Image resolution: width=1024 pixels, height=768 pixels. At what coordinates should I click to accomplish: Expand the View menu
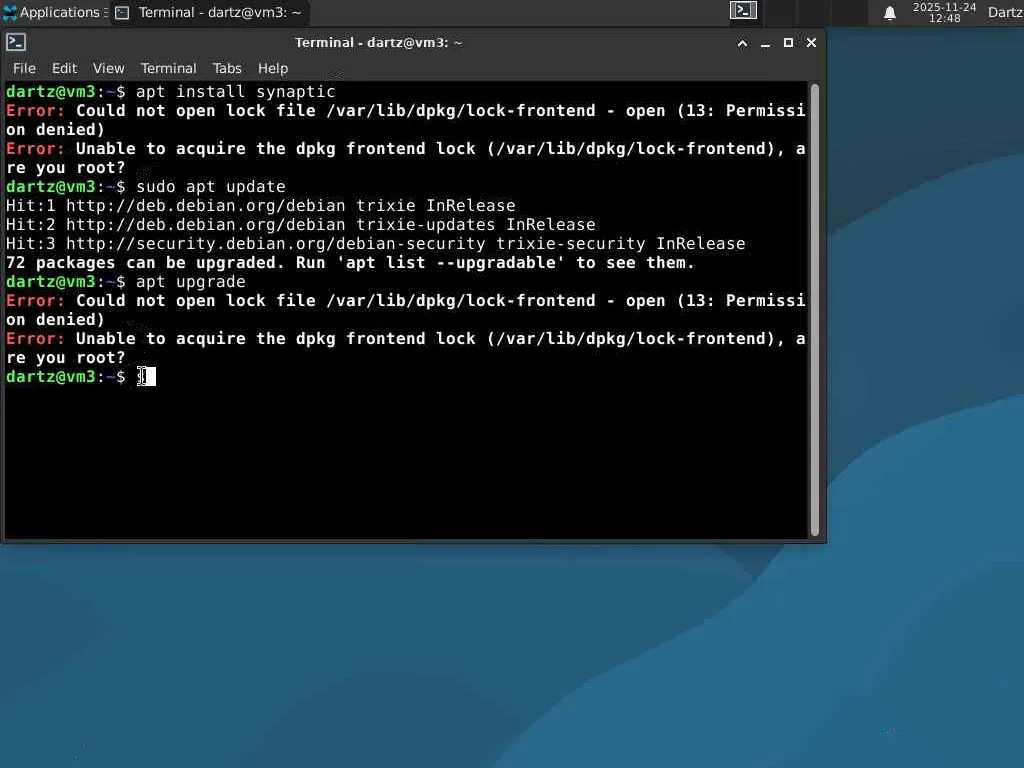[x=108, y=68]
